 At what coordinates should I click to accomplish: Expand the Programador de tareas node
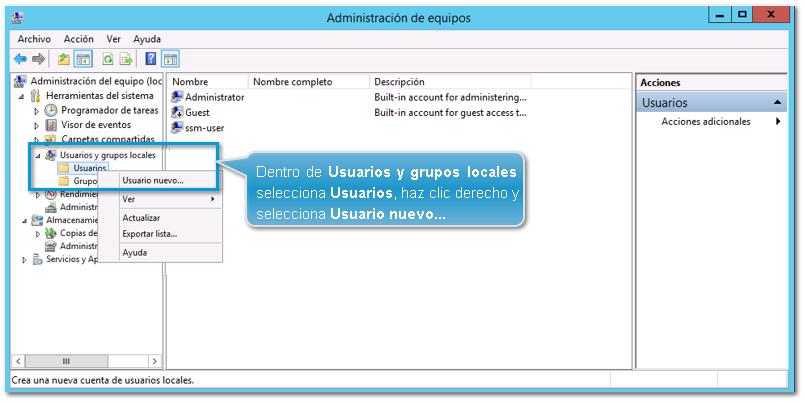(x=36, y=111)
